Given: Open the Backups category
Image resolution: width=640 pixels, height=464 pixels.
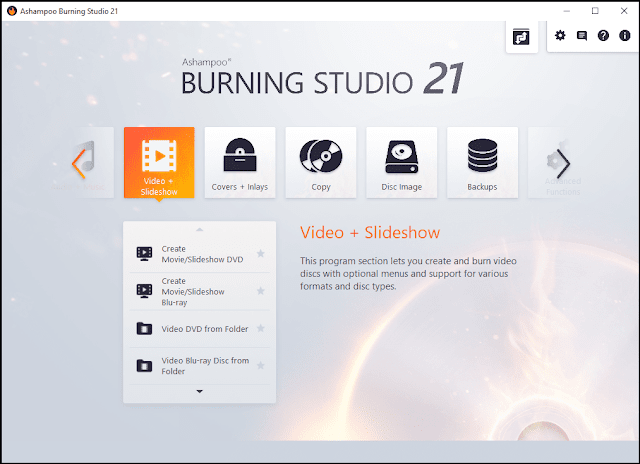Looking at the screenshot, I should click(x=482, y=162).
